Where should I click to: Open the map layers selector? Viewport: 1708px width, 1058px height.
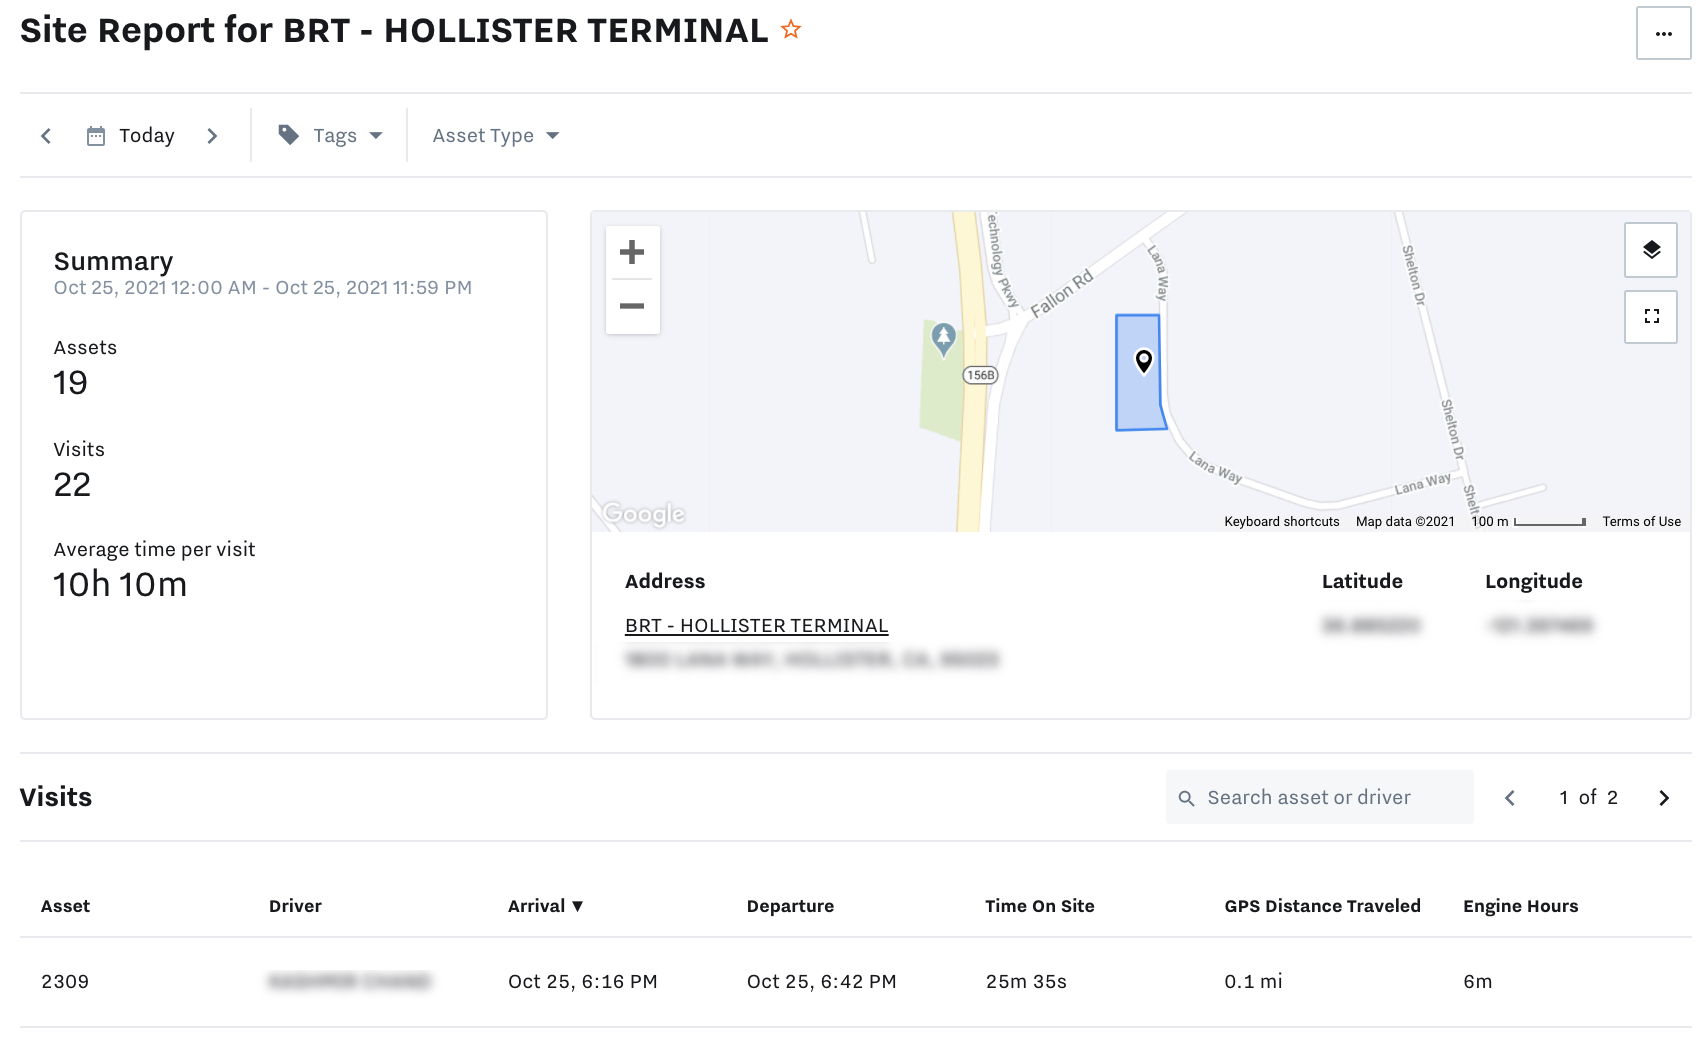[1651, 250]
